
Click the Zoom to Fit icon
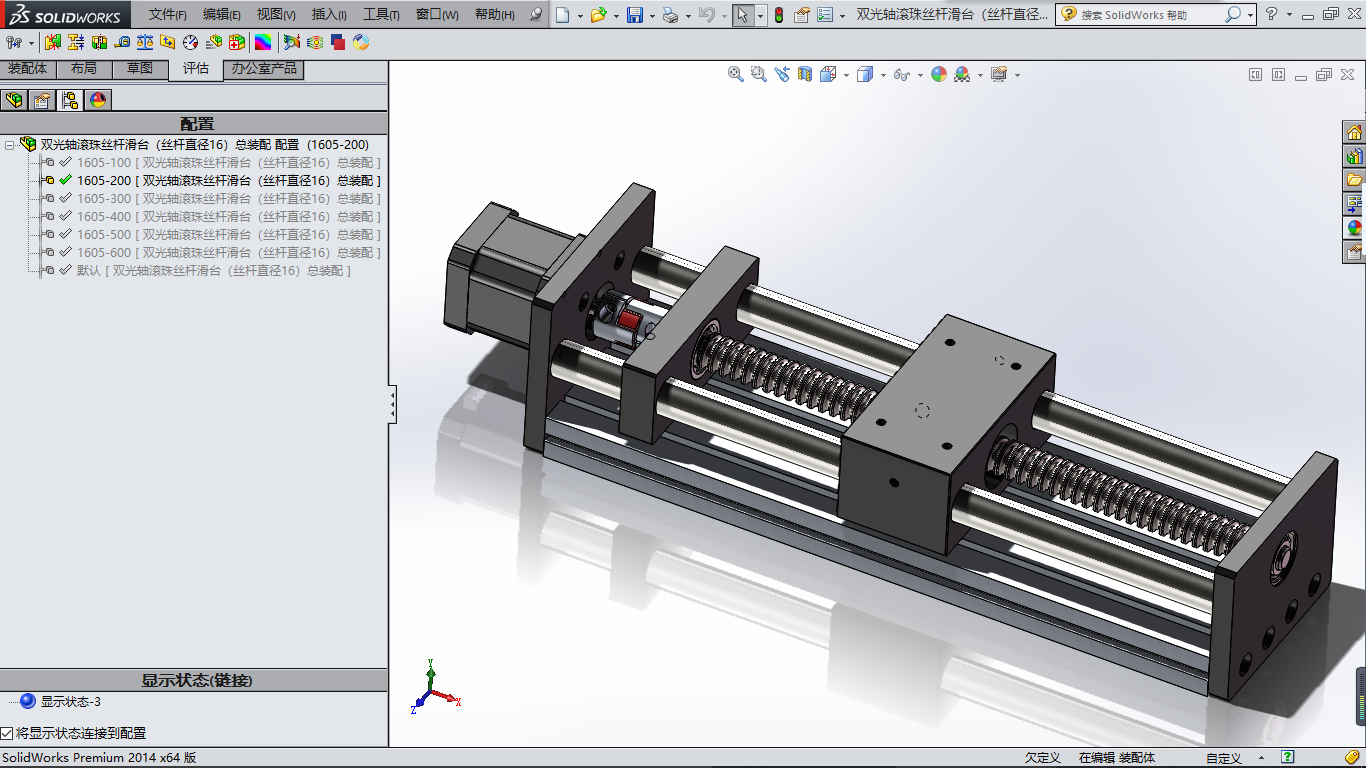tap(736, 74)
